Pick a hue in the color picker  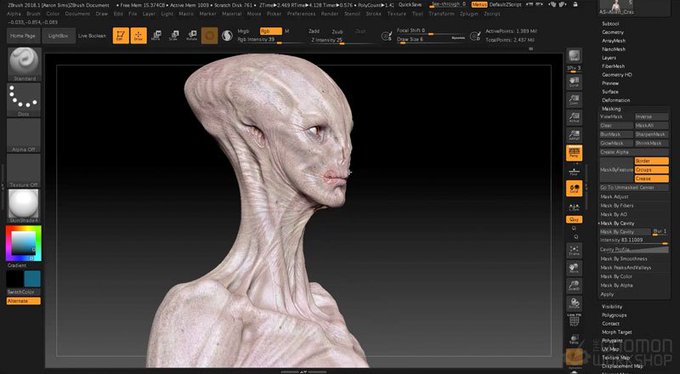point(24,243)
